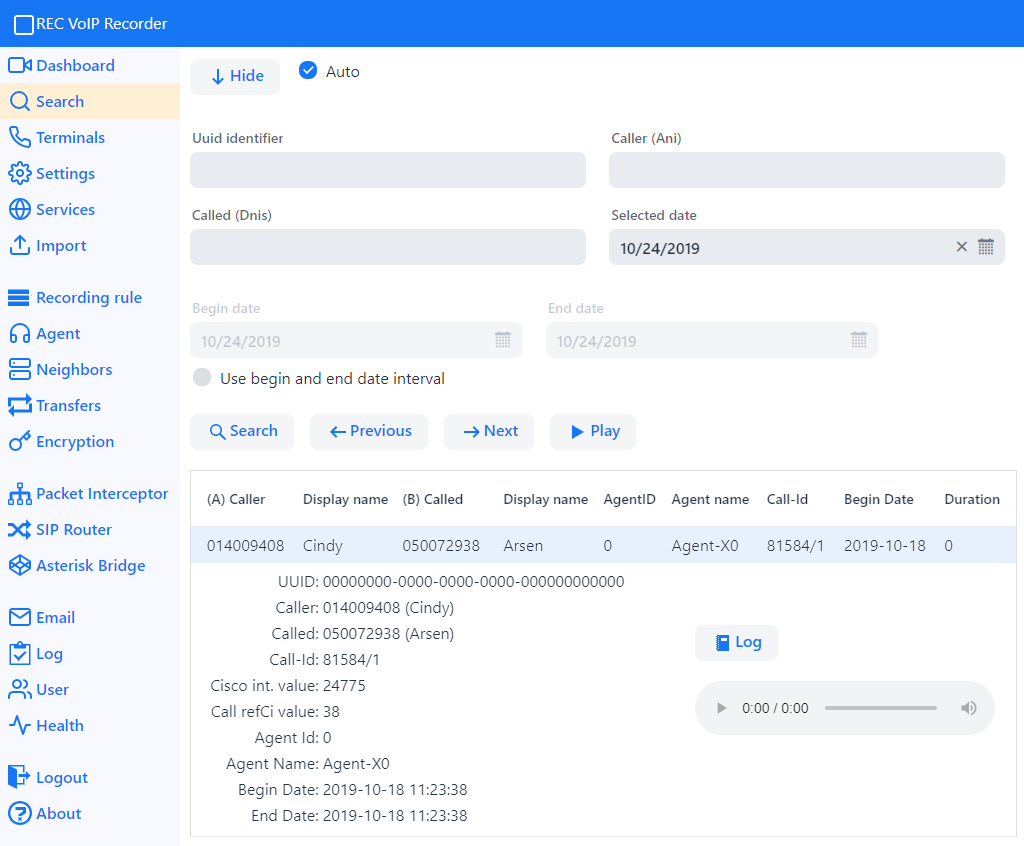Click the Uuid identifier input field

[x=388, y=170]
